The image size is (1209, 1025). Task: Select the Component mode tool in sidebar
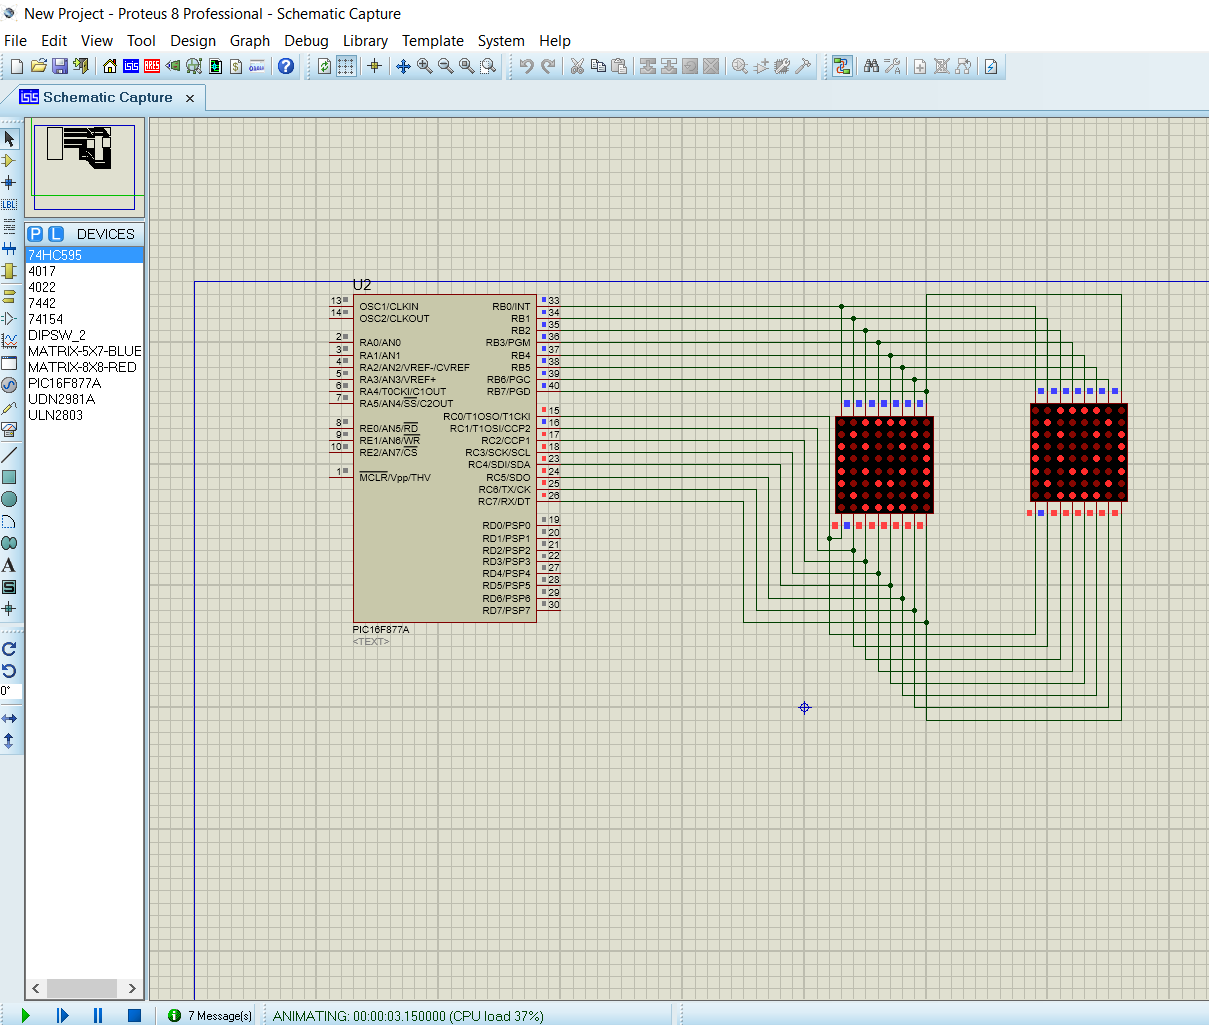click(x=9, y=161)
